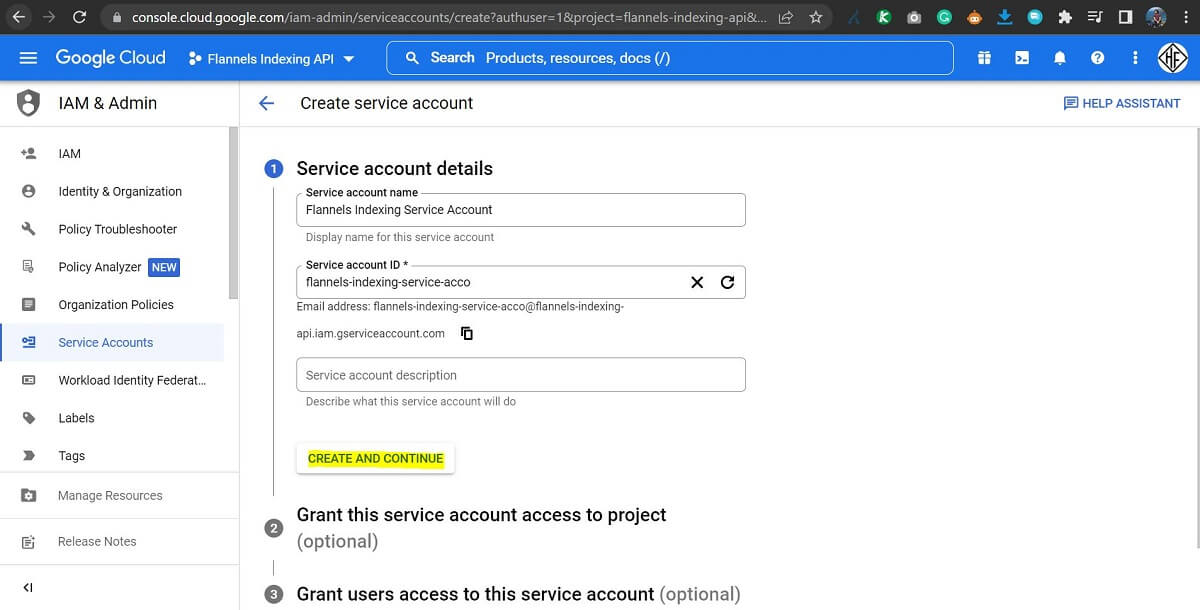Image resolution: width=1200 pixels, height=610 pixels.
Task: Expand step 2 Grant this service account access
Action: coord(481,528)
